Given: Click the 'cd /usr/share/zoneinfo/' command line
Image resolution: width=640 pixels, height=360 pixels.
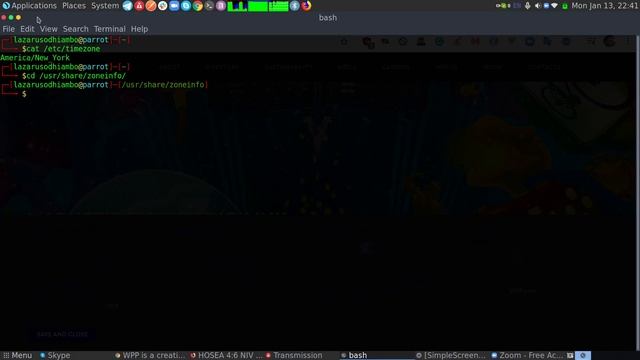Looking at the screenshot, I should point(76,76).
